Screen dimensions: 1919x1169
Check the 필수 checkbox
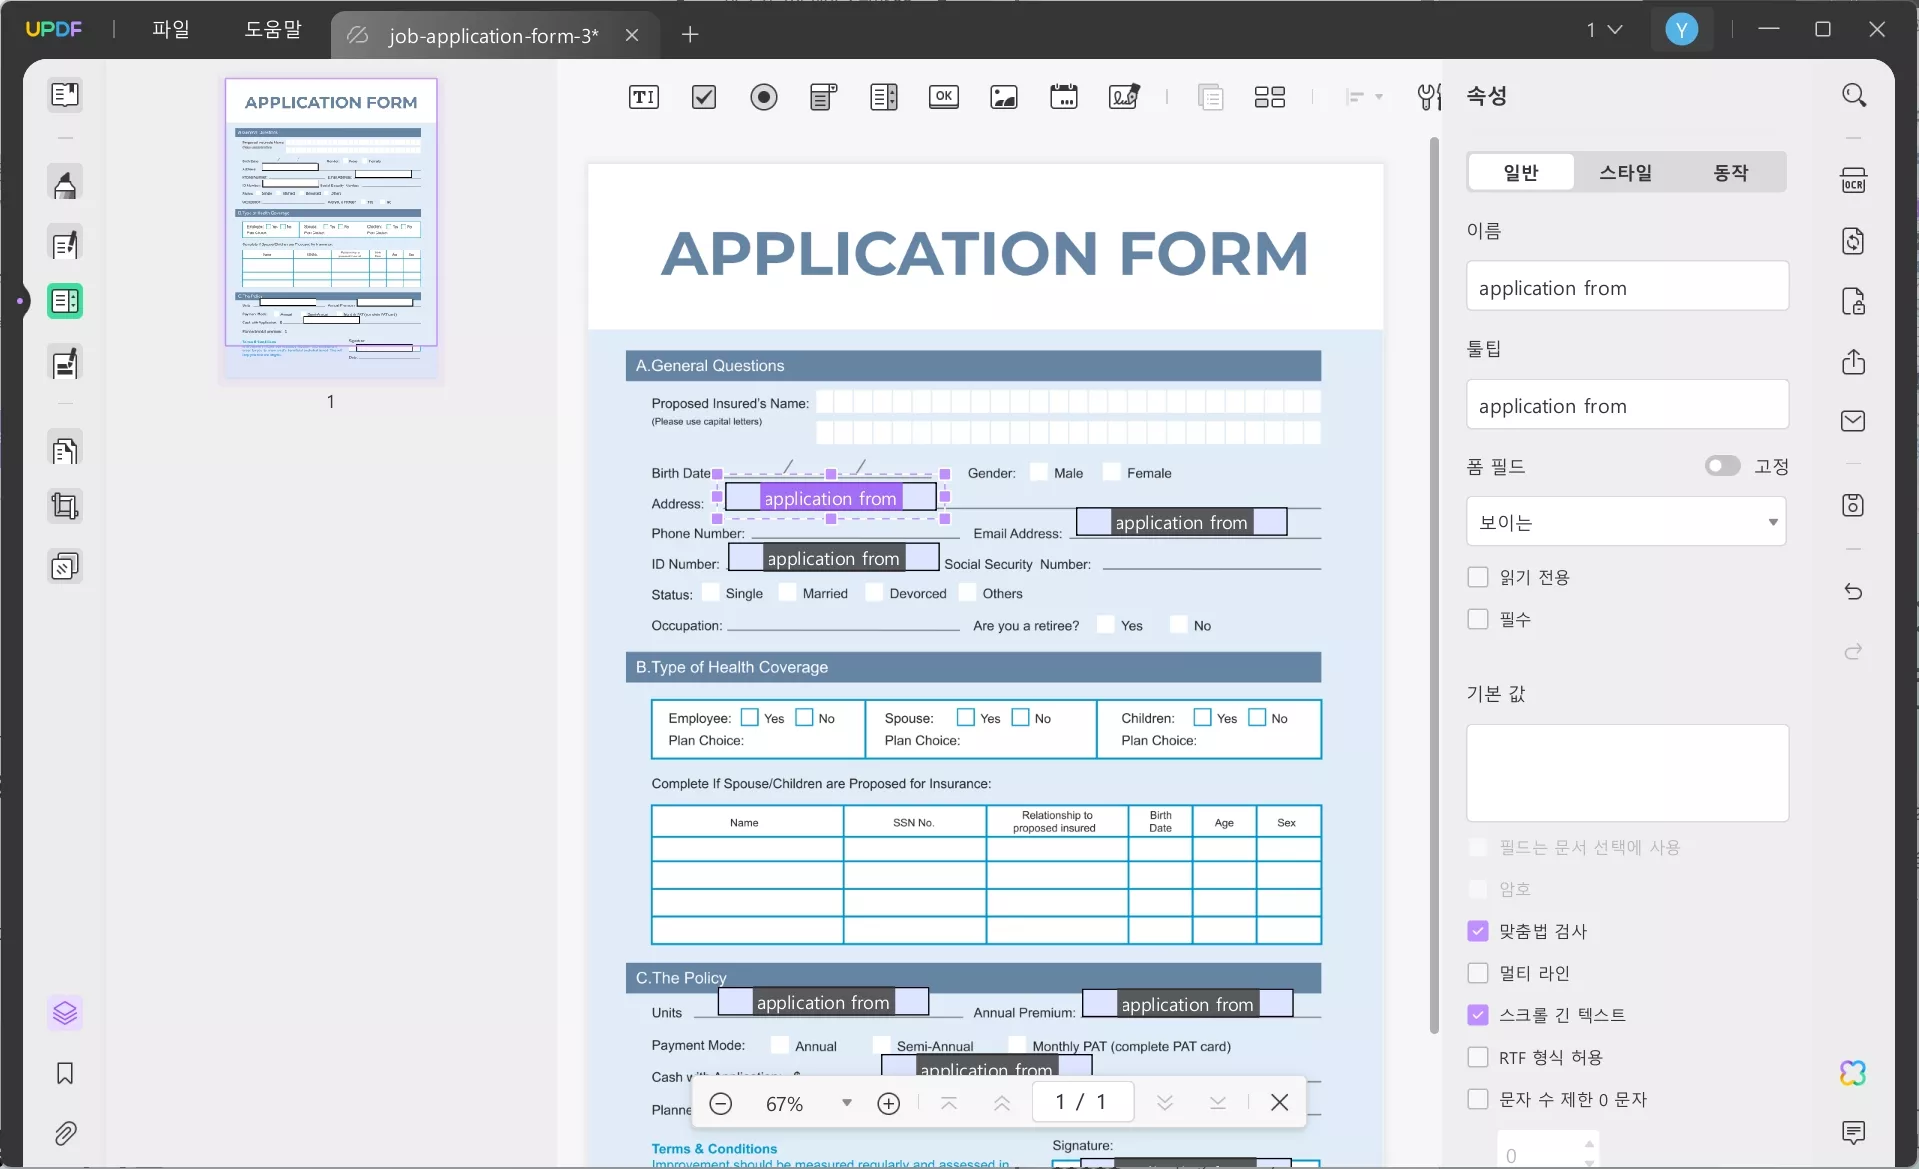pos(1478,619)
